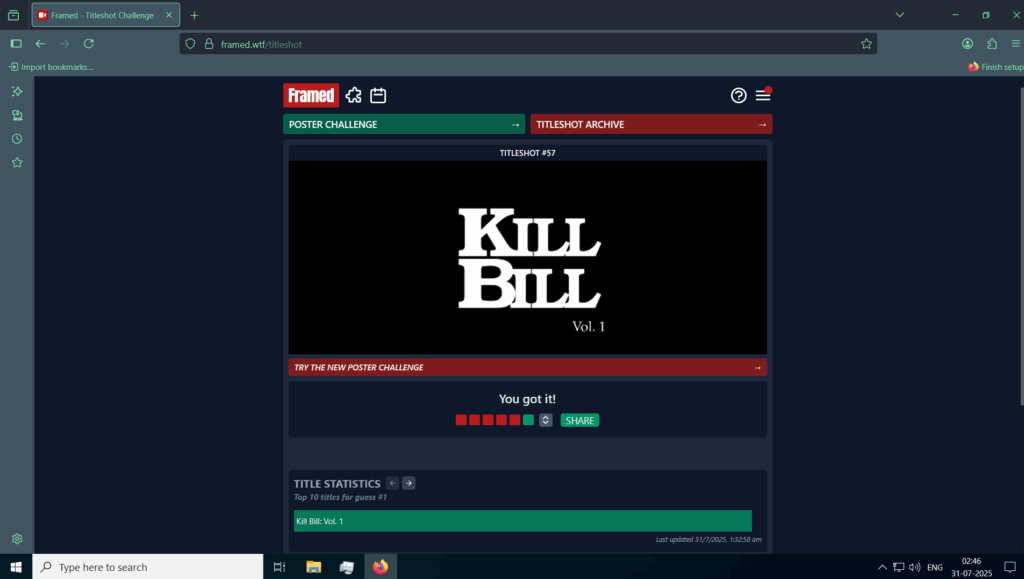Image resolution: width=1024 pixels, height=579 pixels.
Task: Click the Framed logo
Action: tap(310, 95)
